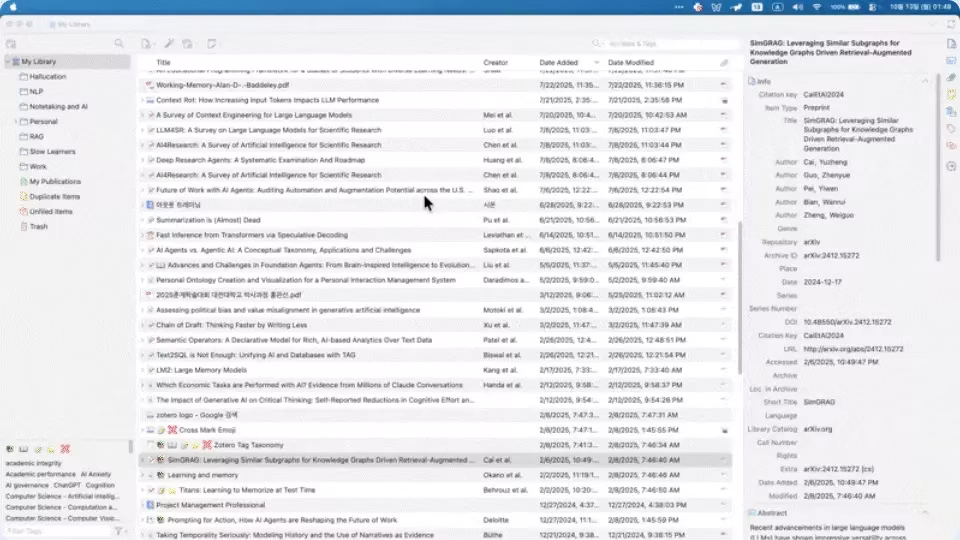Open My Publications
The width and height of the screenshot is (960, 540).
69,182
